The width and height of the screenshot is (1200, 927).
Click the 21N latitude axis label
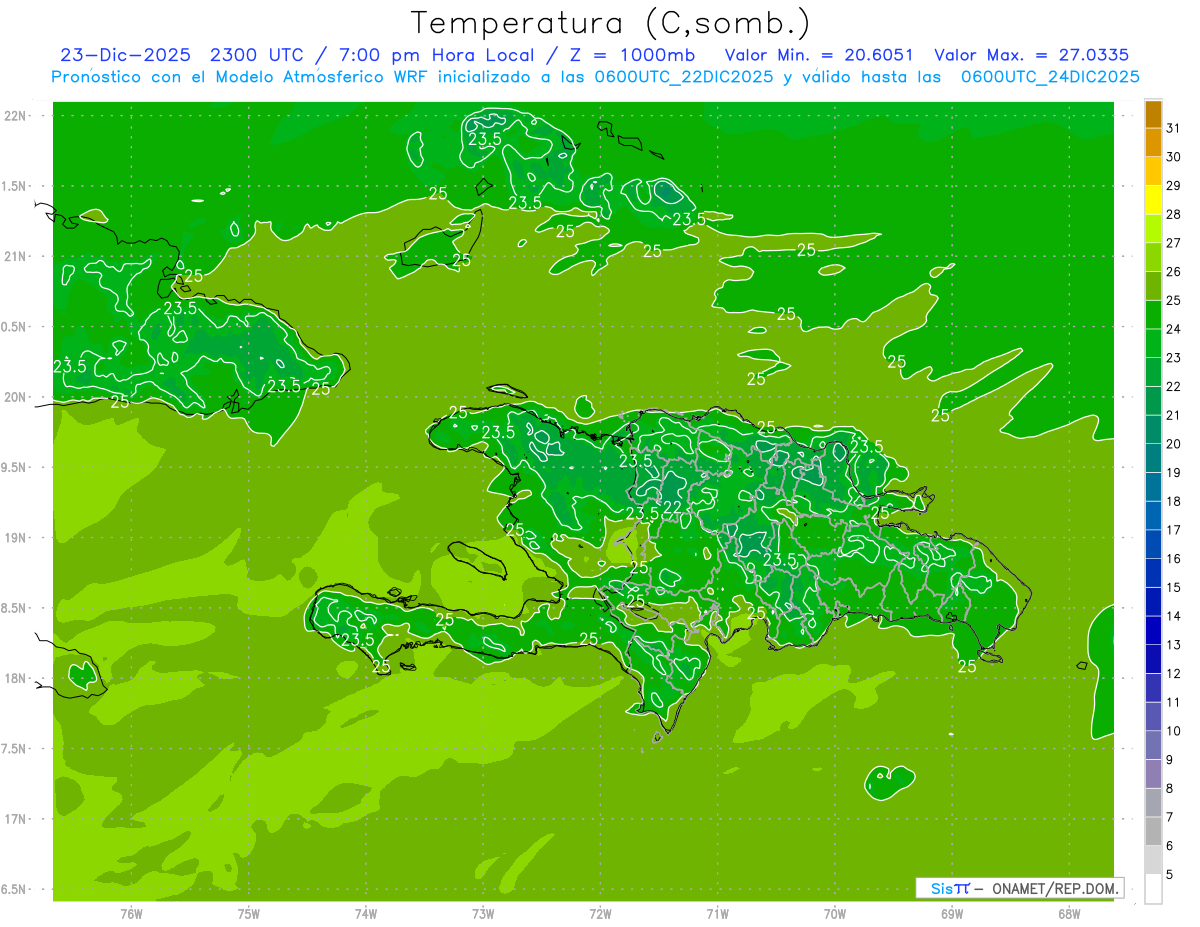16,257
